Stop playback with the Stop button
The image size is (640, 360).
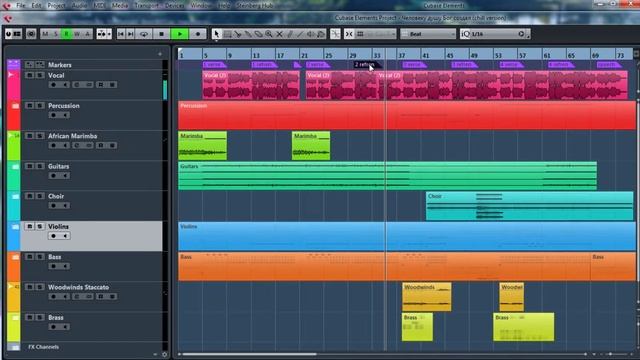(162, 34)
